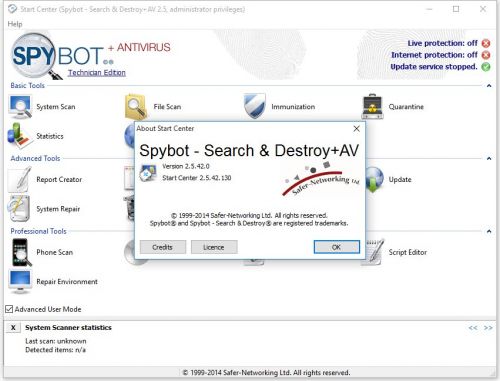Click the red Live protection status icon

click(x=486, y=43)
